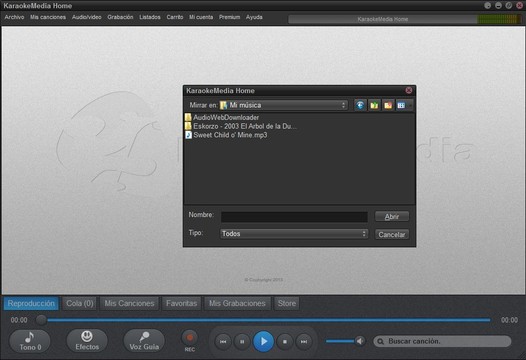
Task: Open the Premium menu
Action: pyautogui.click(x=229, y=17)
